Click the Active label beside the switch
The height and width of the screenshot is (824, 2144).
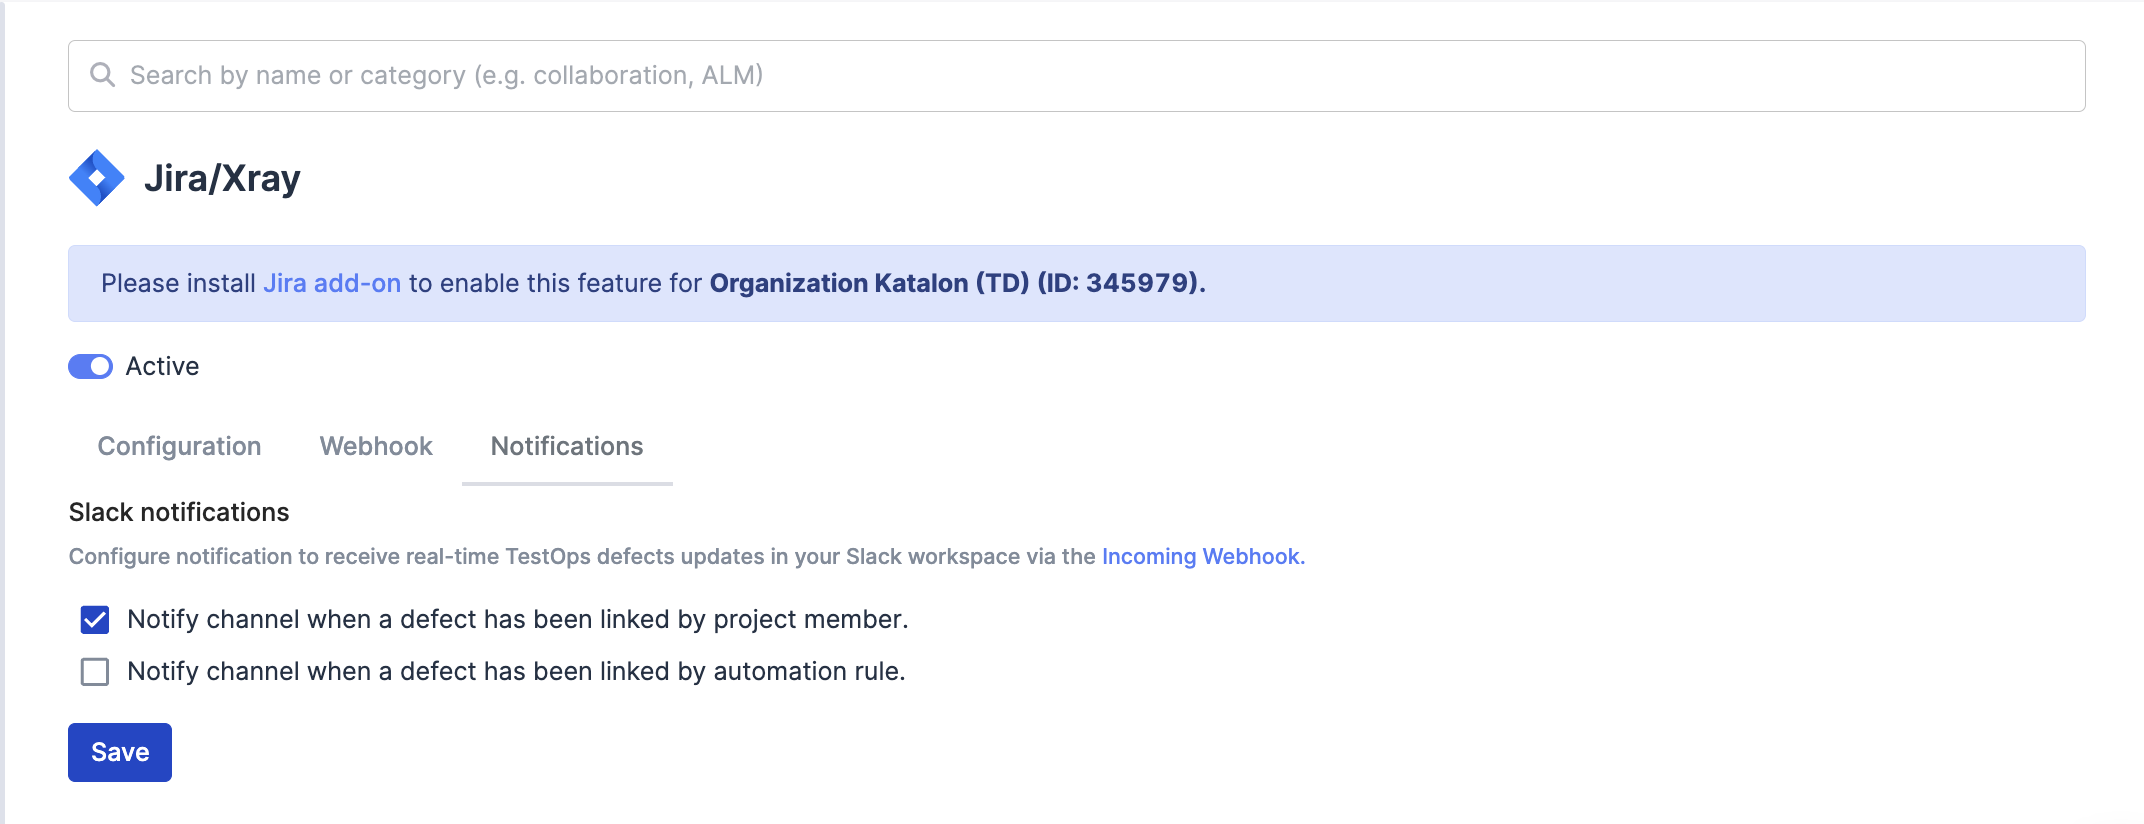162,367
